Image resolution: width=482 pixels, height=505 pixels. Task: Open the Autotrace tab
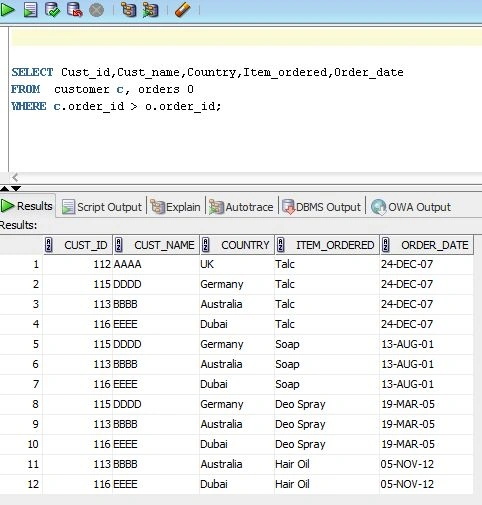pyautogui.click(x=241, y=207)
